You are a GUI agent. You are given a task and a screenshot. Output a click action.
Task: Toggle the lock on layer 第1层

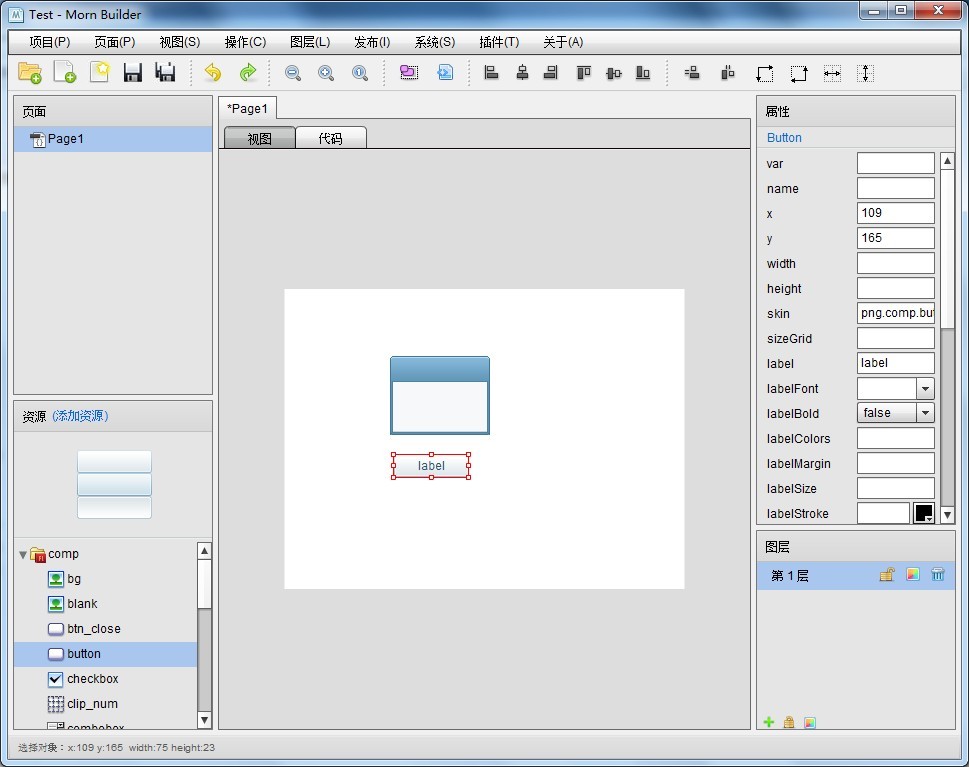click(x=886, y=575)
